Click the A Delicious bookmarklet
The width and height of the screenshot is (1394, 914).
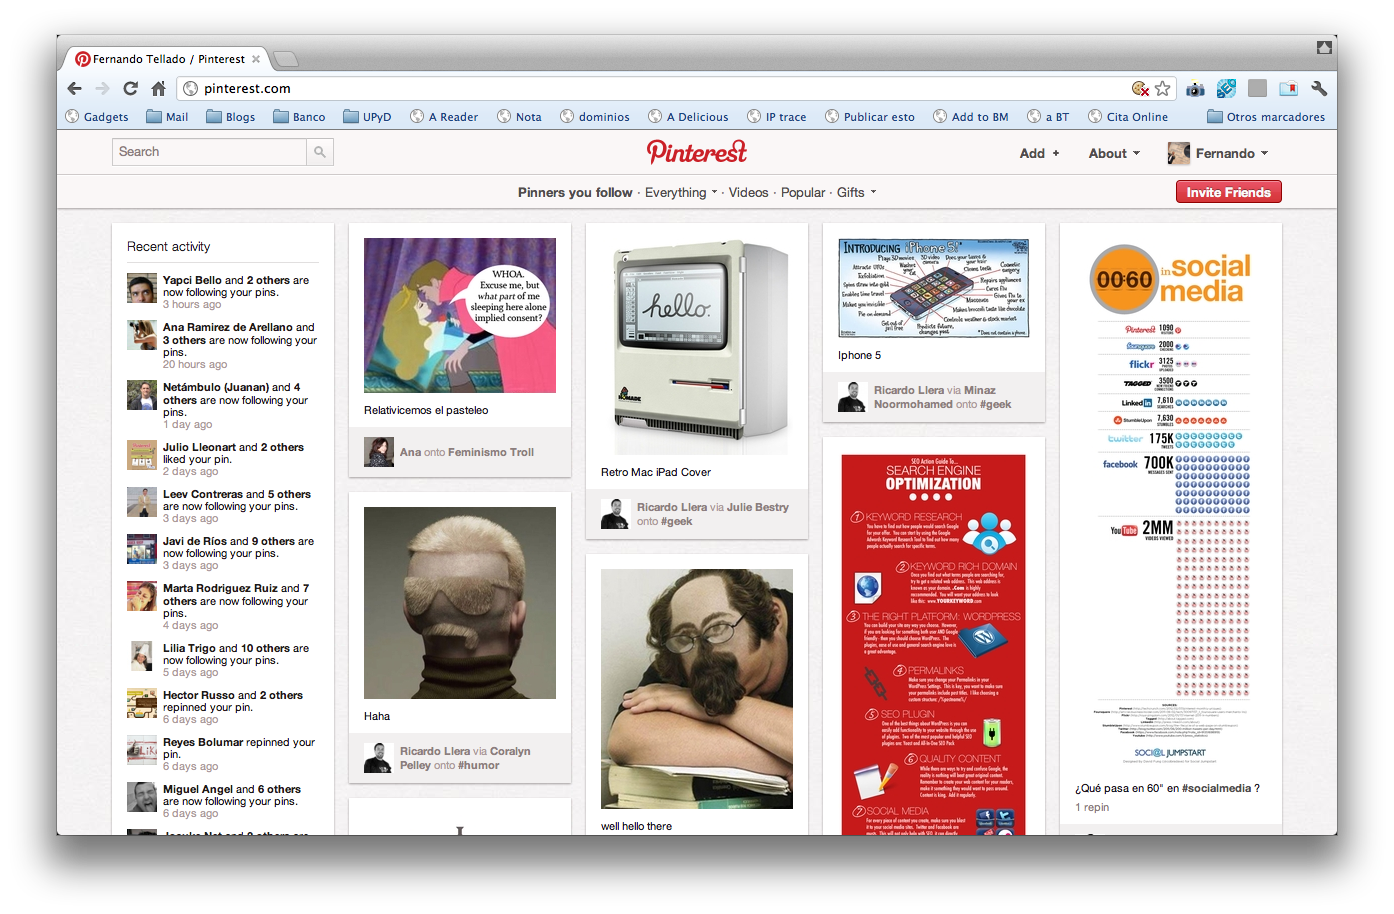click(x=688, y=117)
